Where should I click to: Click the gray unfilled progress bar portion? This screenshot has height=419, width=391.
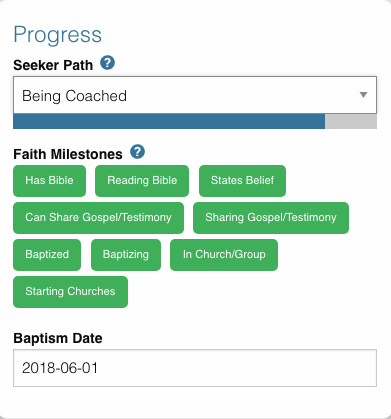[351, 121]
